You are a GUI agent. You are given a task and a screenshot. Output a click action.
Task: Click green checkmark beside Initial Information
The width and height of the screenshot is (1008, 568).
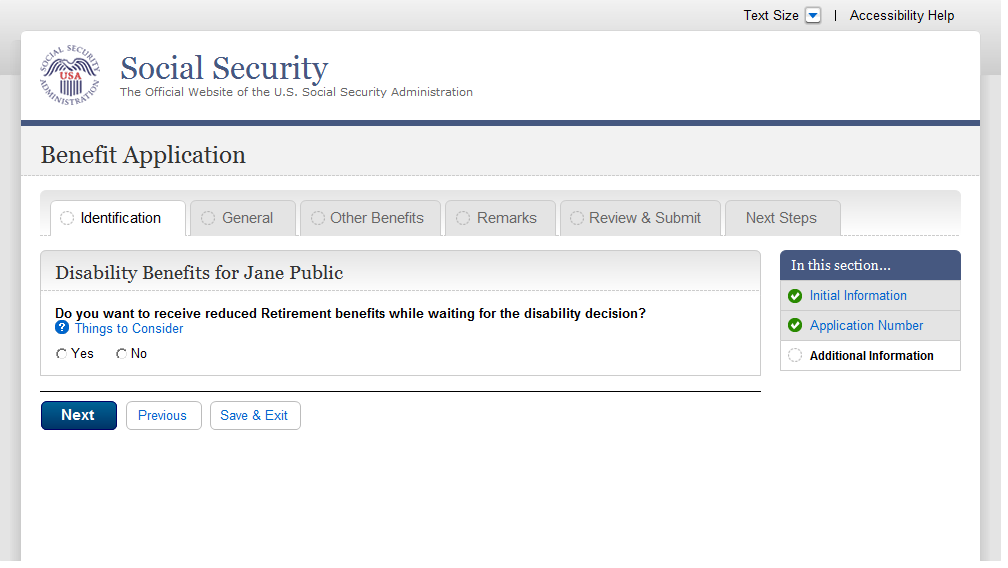[x=795, y=296]
